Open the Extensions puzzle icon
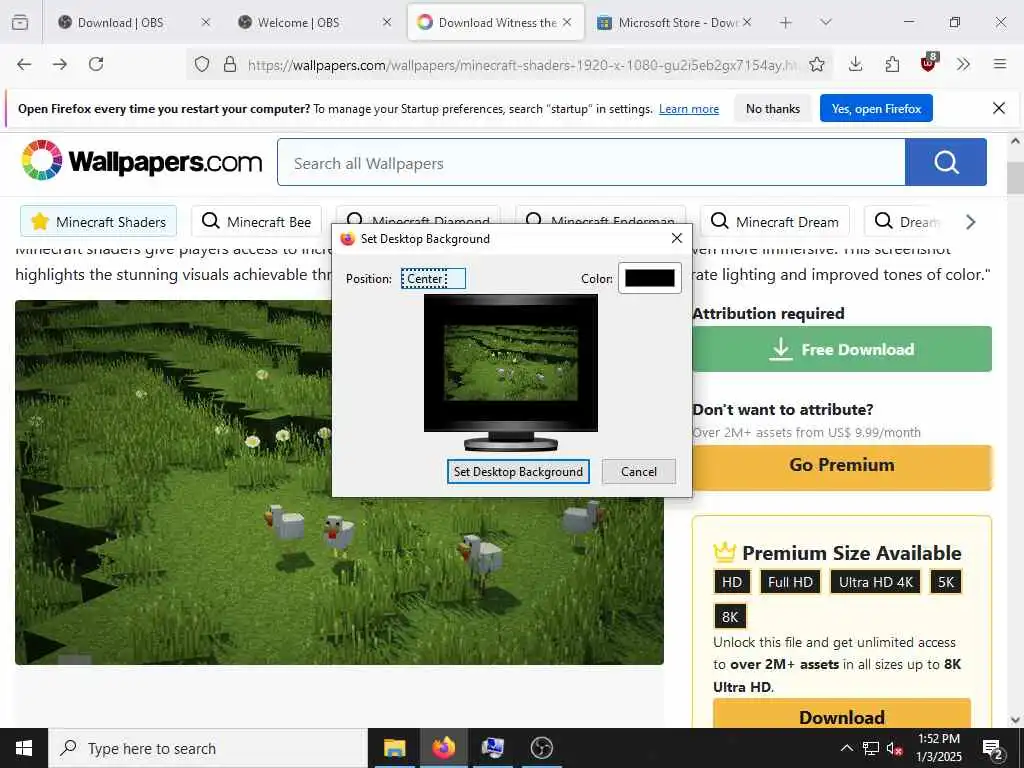 coord(892,64)
